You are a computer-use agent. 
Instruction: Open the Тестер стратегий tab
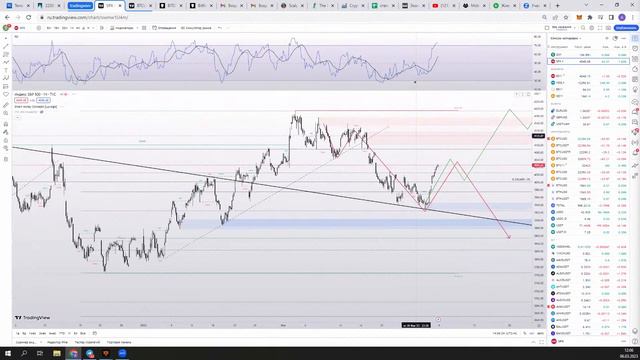coord(87,342)
